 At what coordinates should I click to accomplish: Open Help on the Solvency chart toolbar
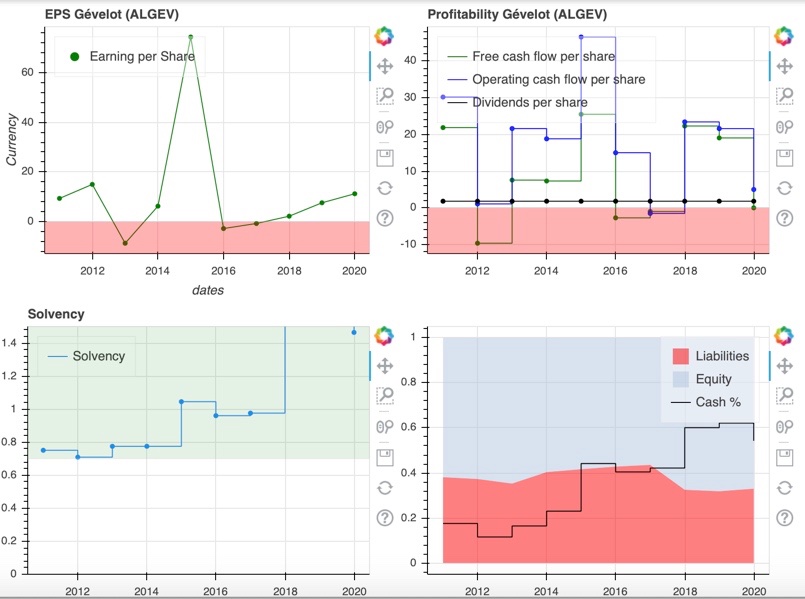[385, 517]
